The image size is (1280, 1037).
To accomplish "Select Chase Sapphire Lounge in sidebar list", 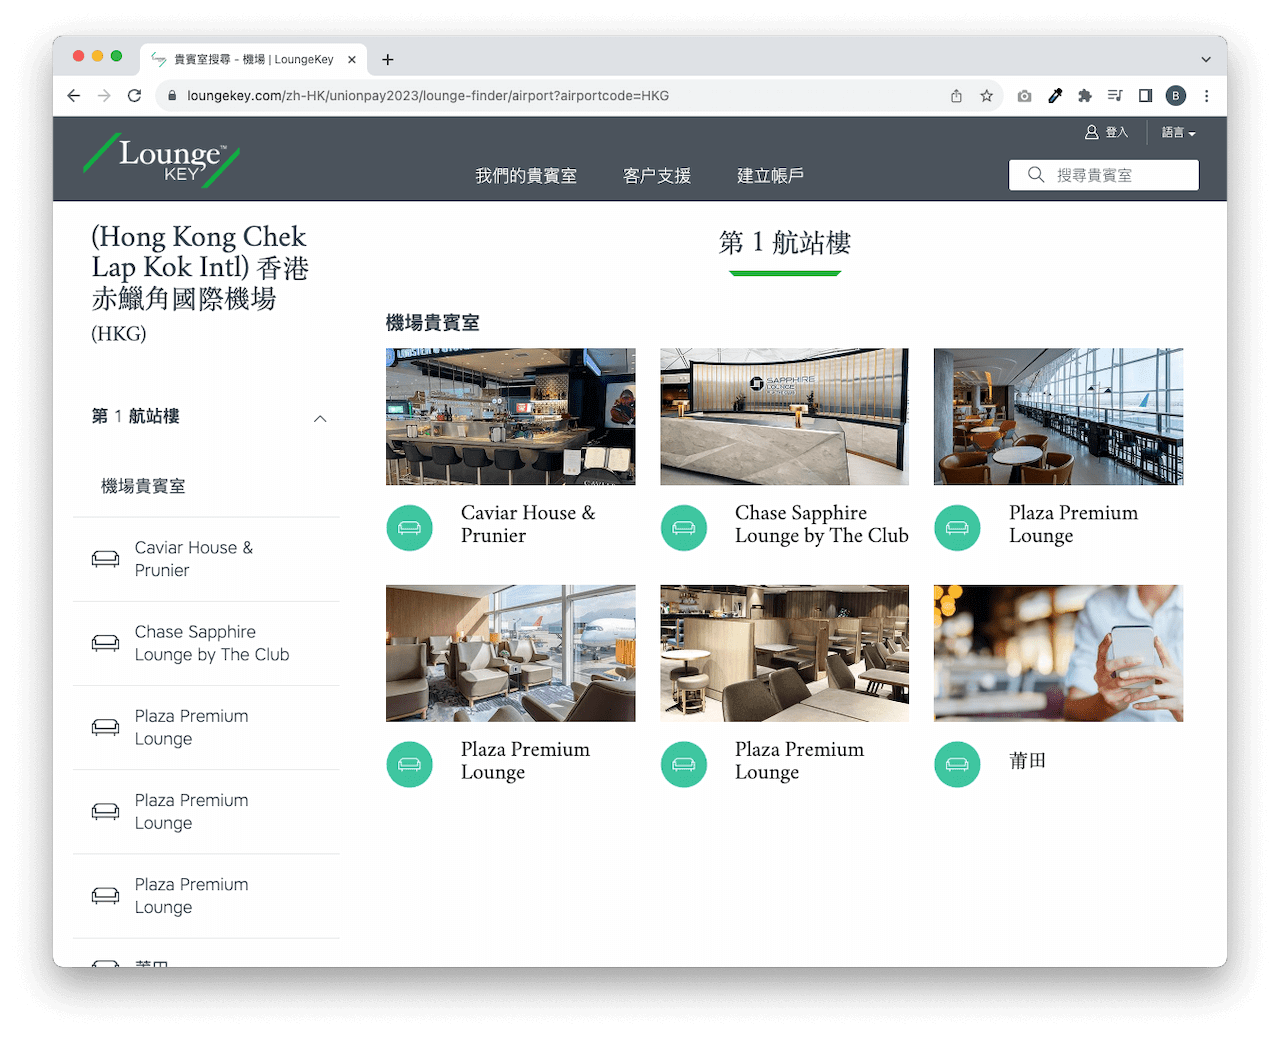I will click(212, 643).
